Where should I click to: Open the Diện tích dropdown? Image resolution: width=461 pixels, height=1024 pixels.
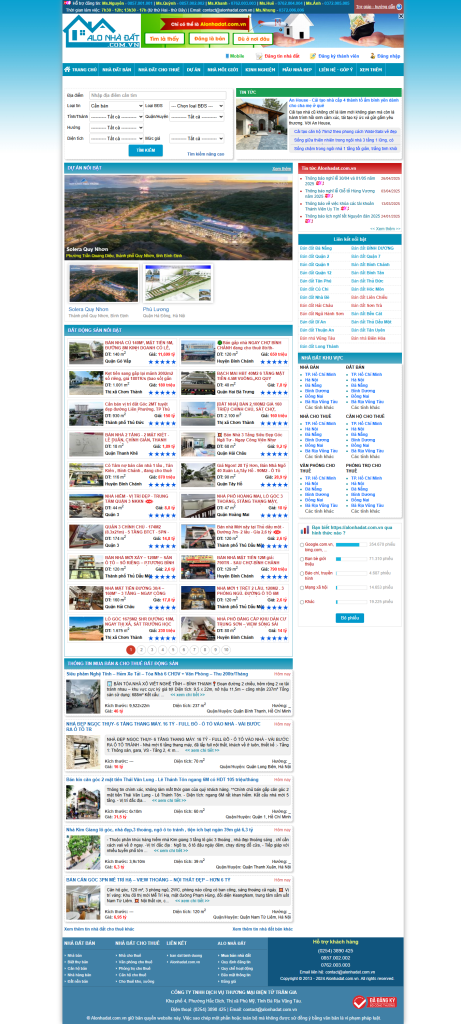tap(116, 138)
